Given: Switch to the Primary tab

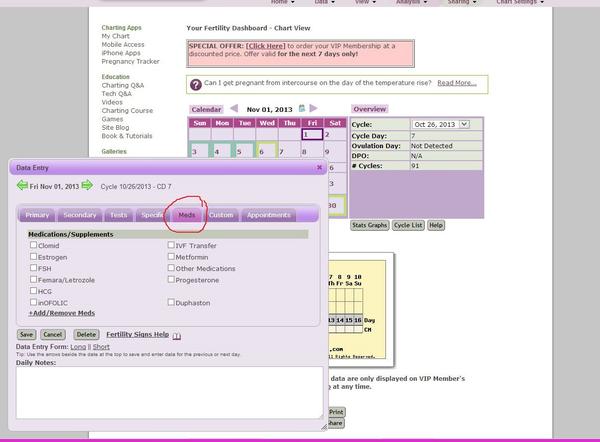Looking at the screenshot, I should (x=37, y=215).
